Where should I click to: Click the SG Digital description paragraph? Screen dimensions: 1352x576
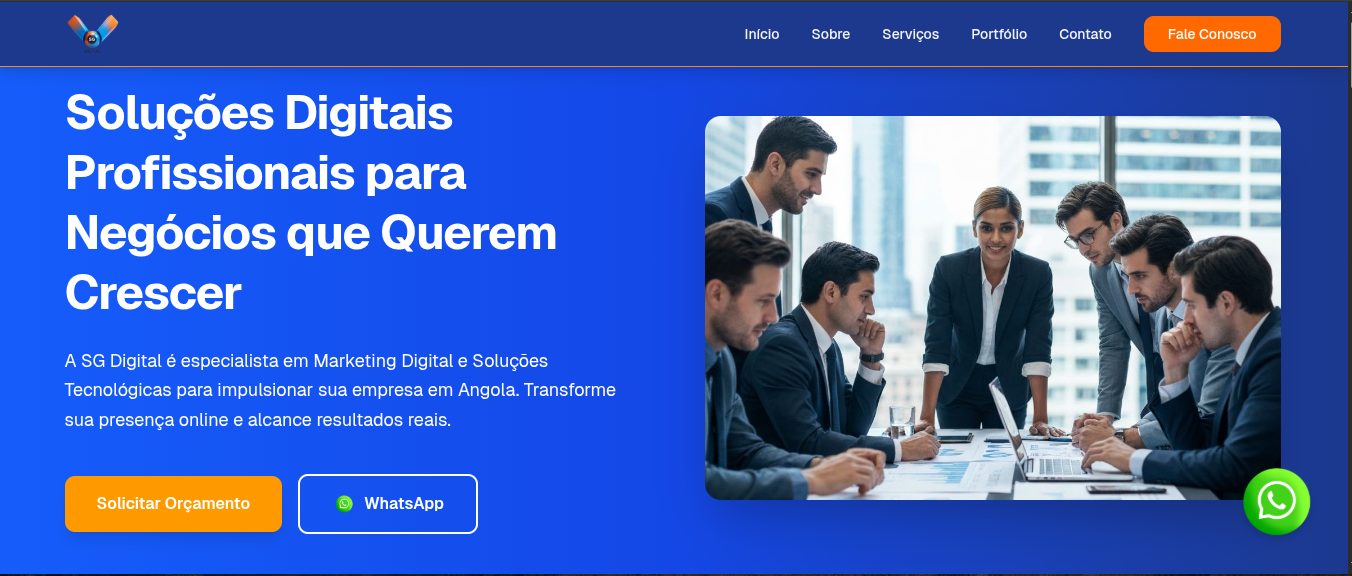point(340,390)
